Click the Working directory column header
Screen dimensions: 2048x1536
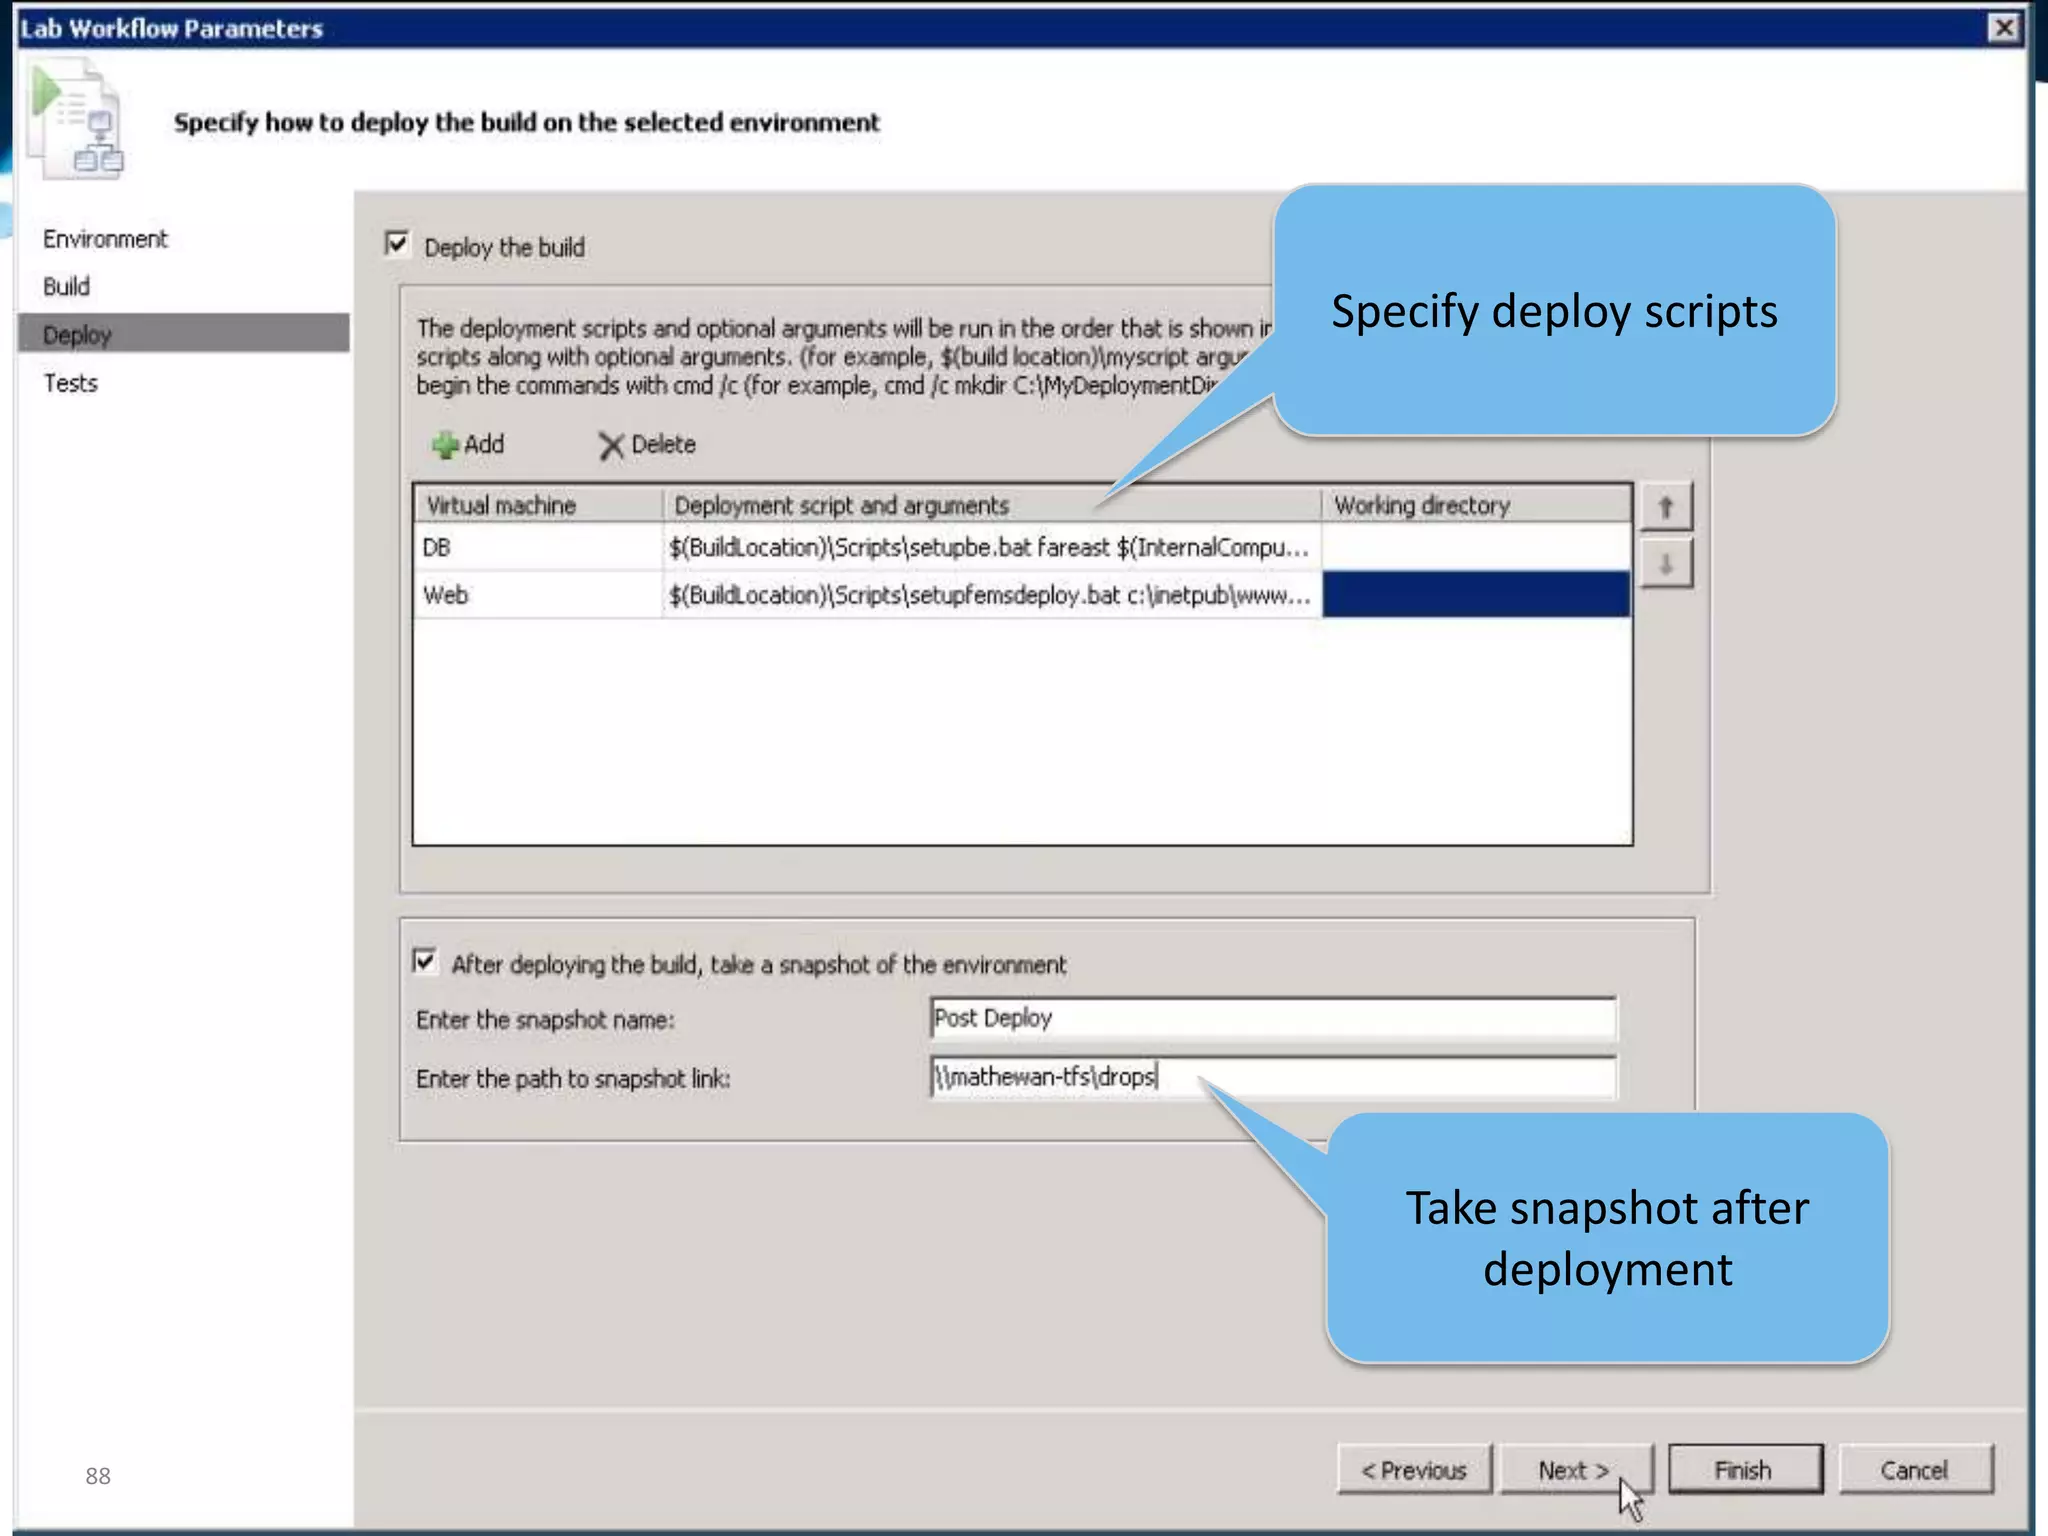click(x=1476, y=505)
